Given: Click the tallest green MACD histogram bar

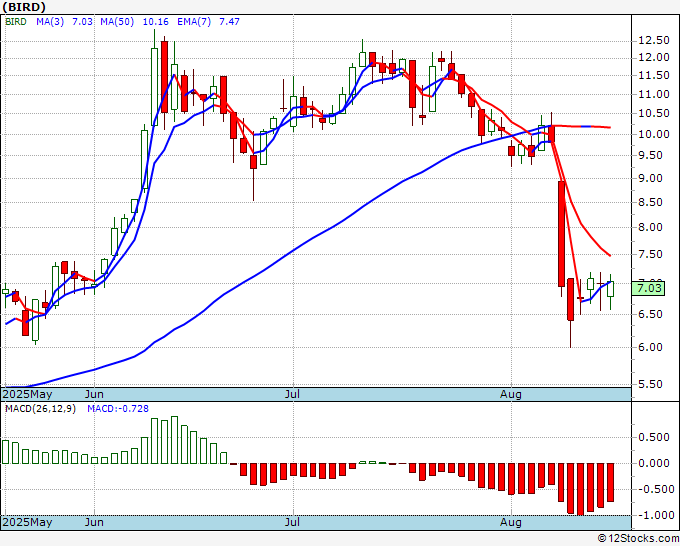Looking at the screenshot, I should pyautogui.click(x=174, y=440).
